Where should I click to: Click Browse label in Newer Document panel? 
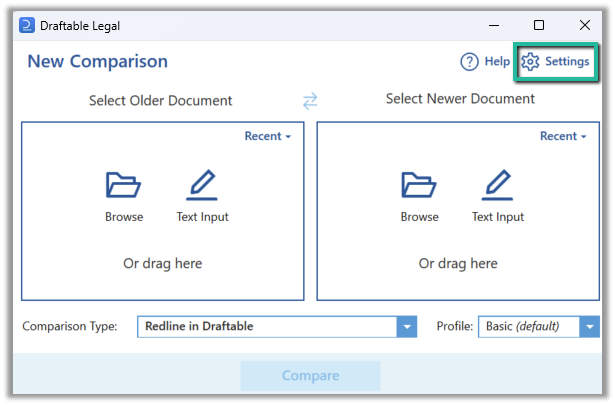click(x=419, y=217)
